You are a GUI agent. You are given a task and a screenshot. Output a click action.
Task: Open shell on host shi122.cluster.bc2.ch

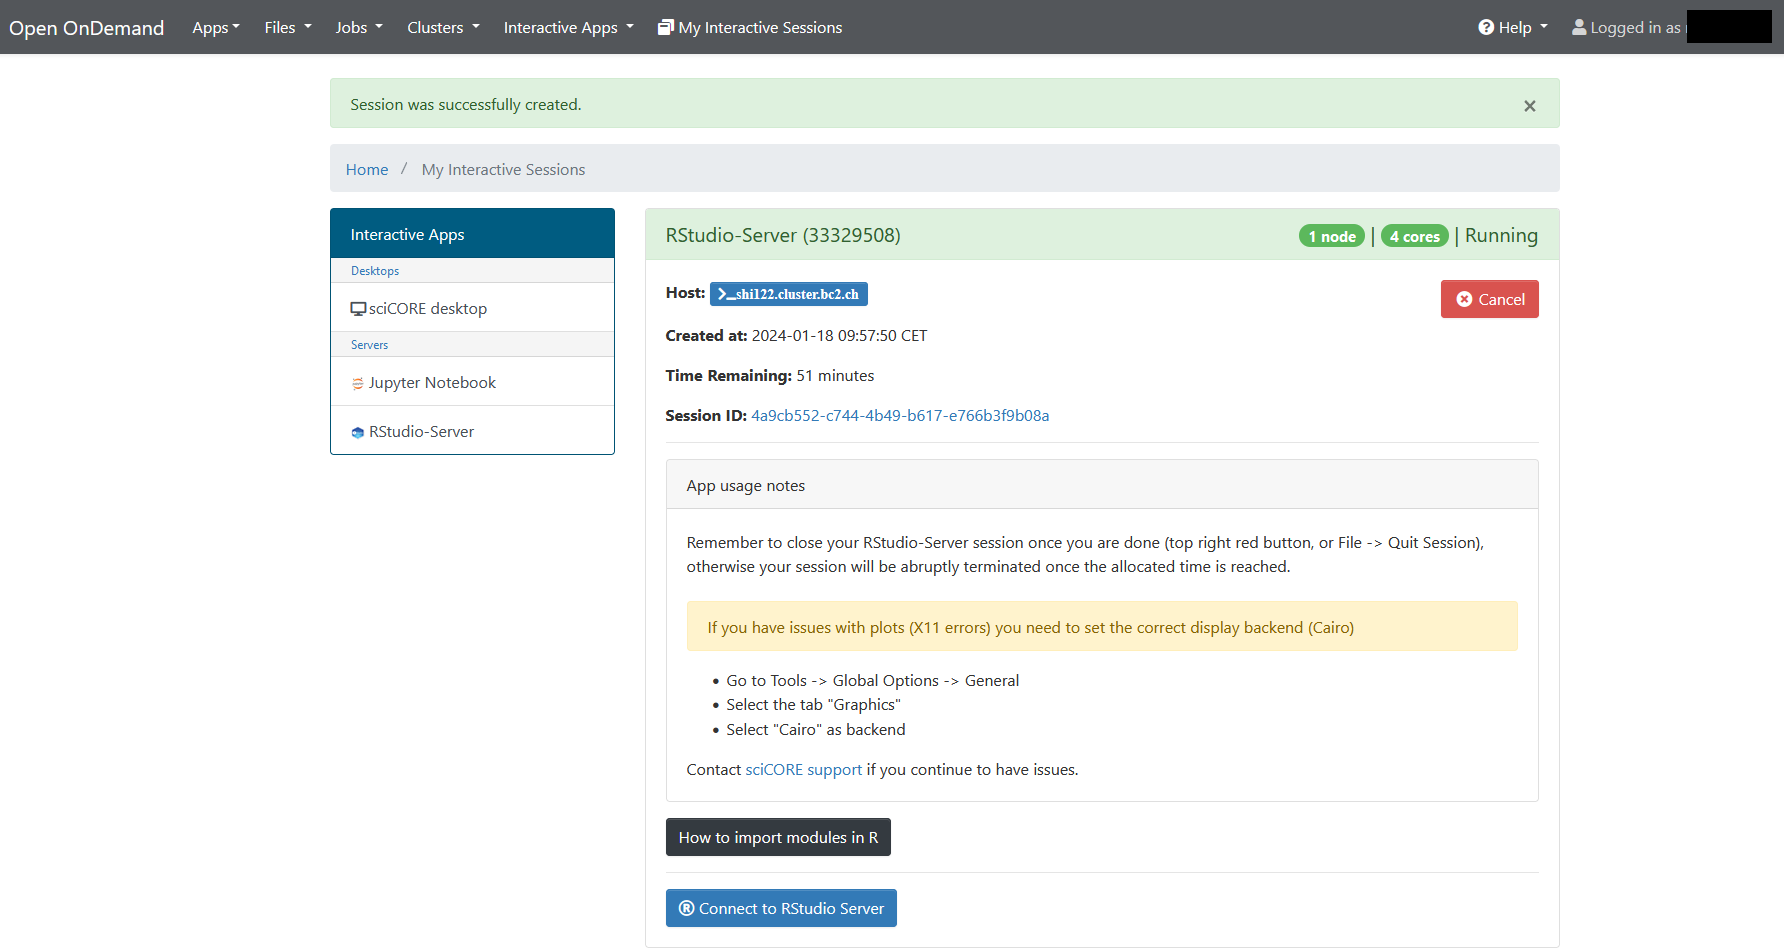[x=788, y=294]
